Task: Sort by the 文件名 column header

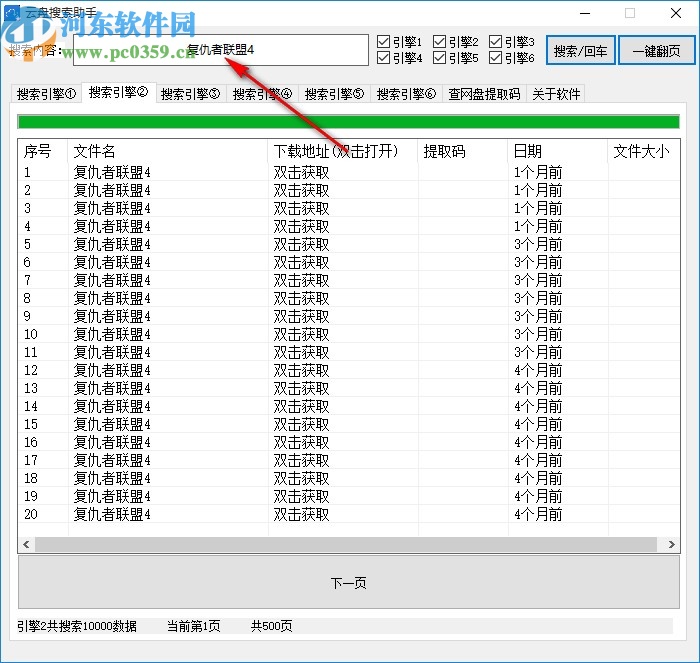Action: coord(168,151)
